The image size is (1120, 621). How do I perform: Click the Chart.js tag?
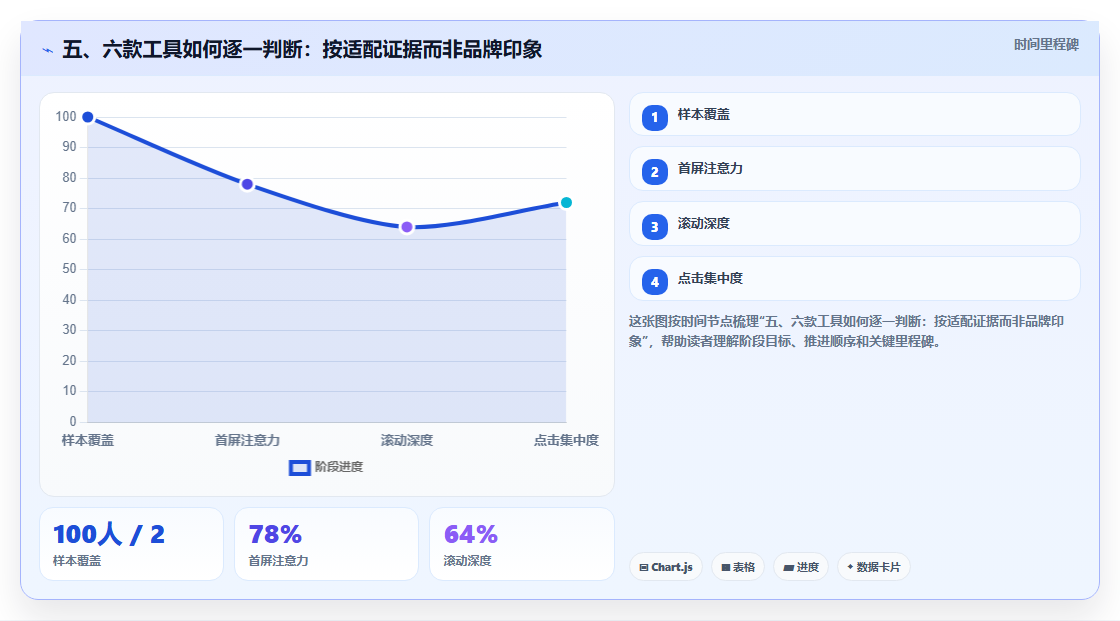[x=666, y=567]
